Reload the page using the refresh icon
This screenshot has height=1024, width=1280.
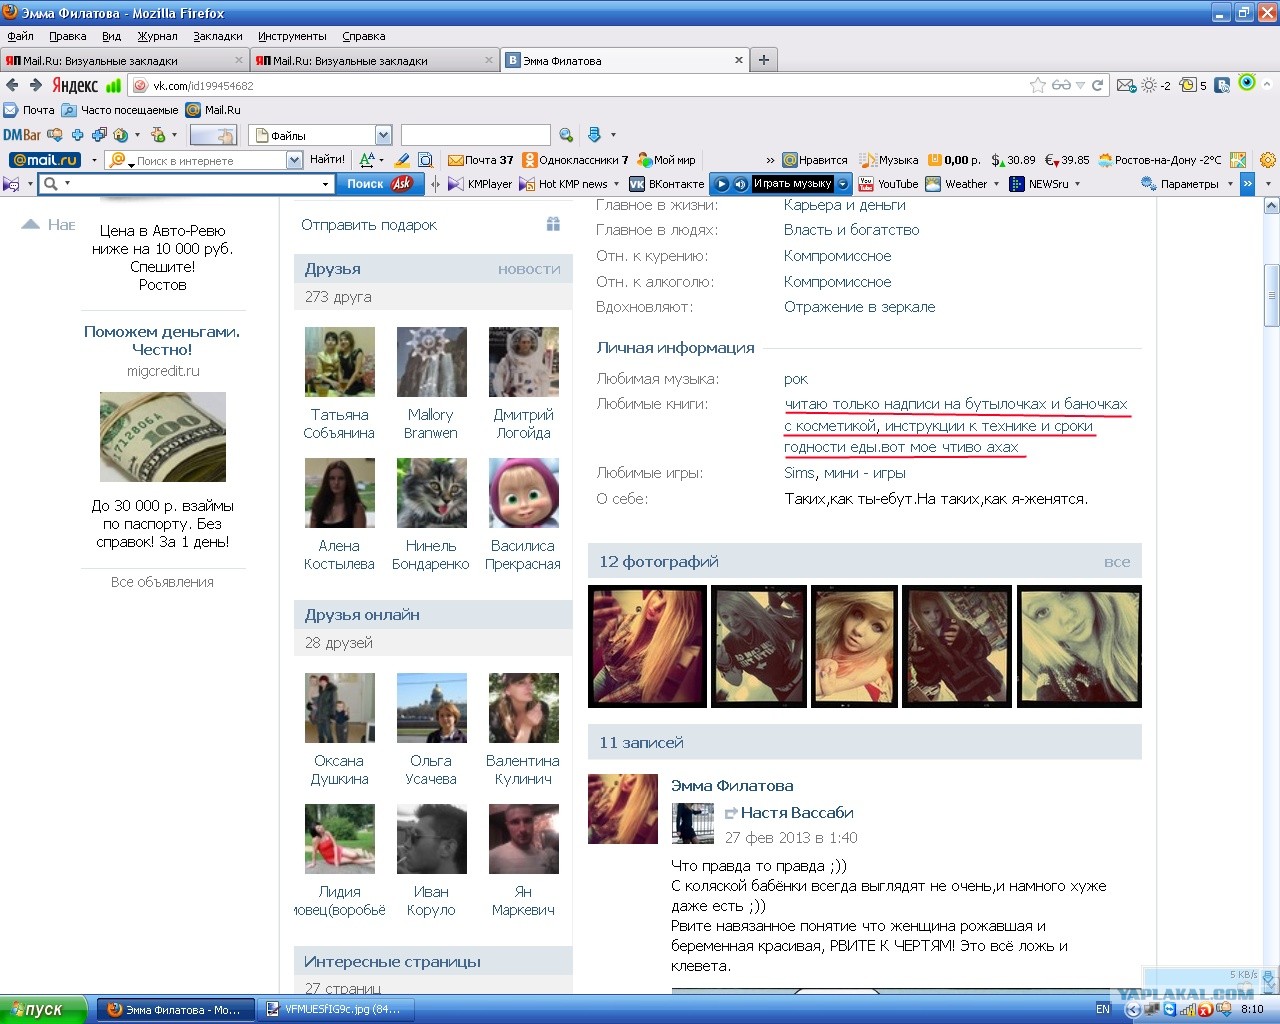click(1097, 85)
